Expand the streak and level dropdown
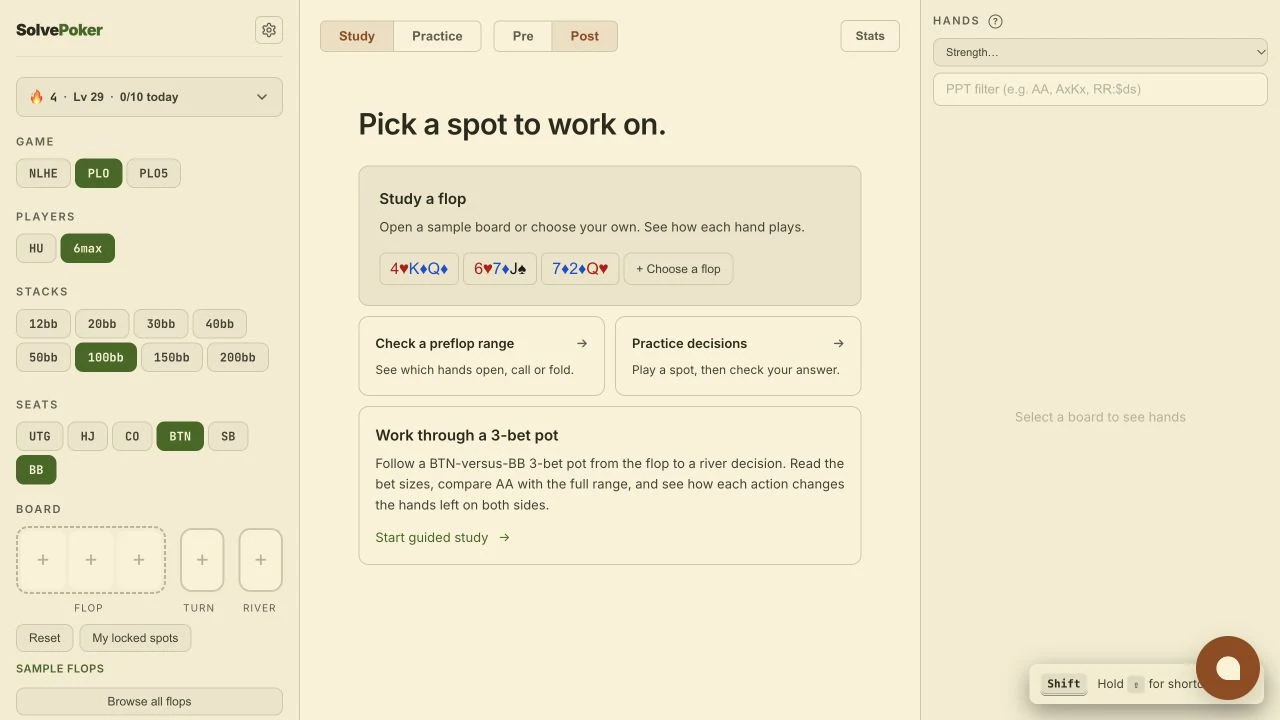 pyautogui.click(x=149, y=97)
